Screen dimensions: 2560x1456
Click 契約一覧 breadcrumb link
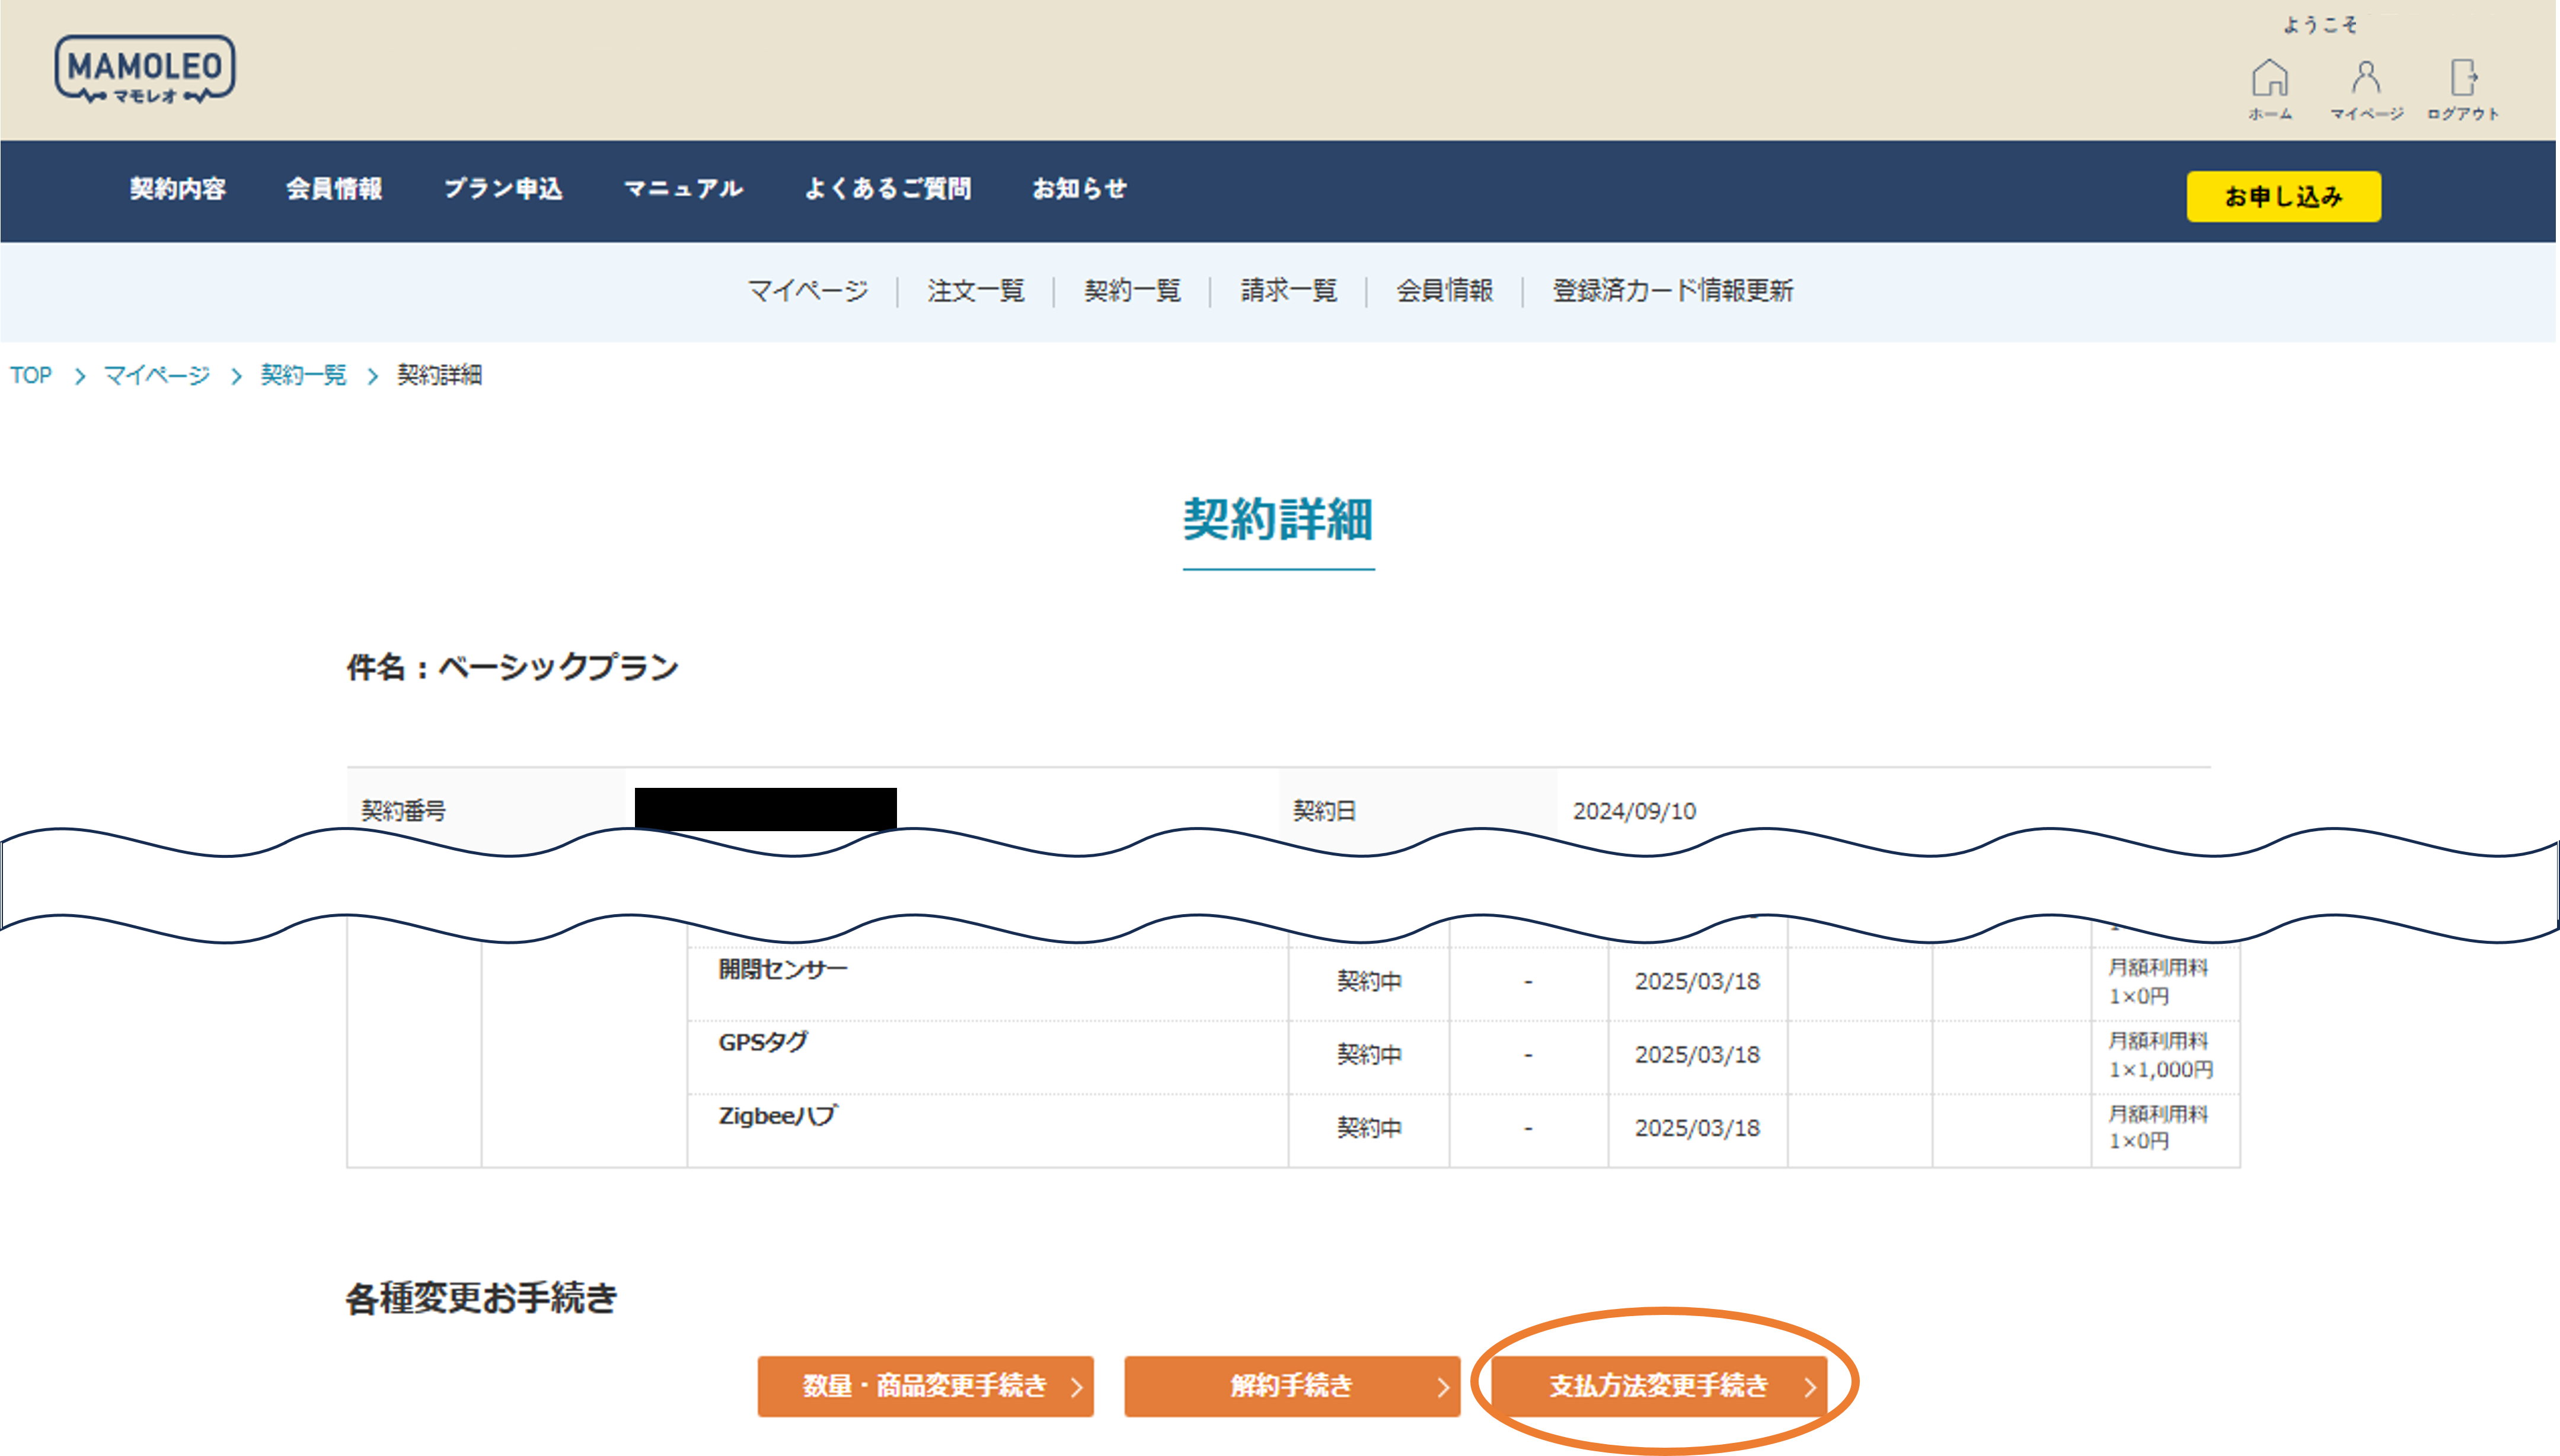pos(303,375)
